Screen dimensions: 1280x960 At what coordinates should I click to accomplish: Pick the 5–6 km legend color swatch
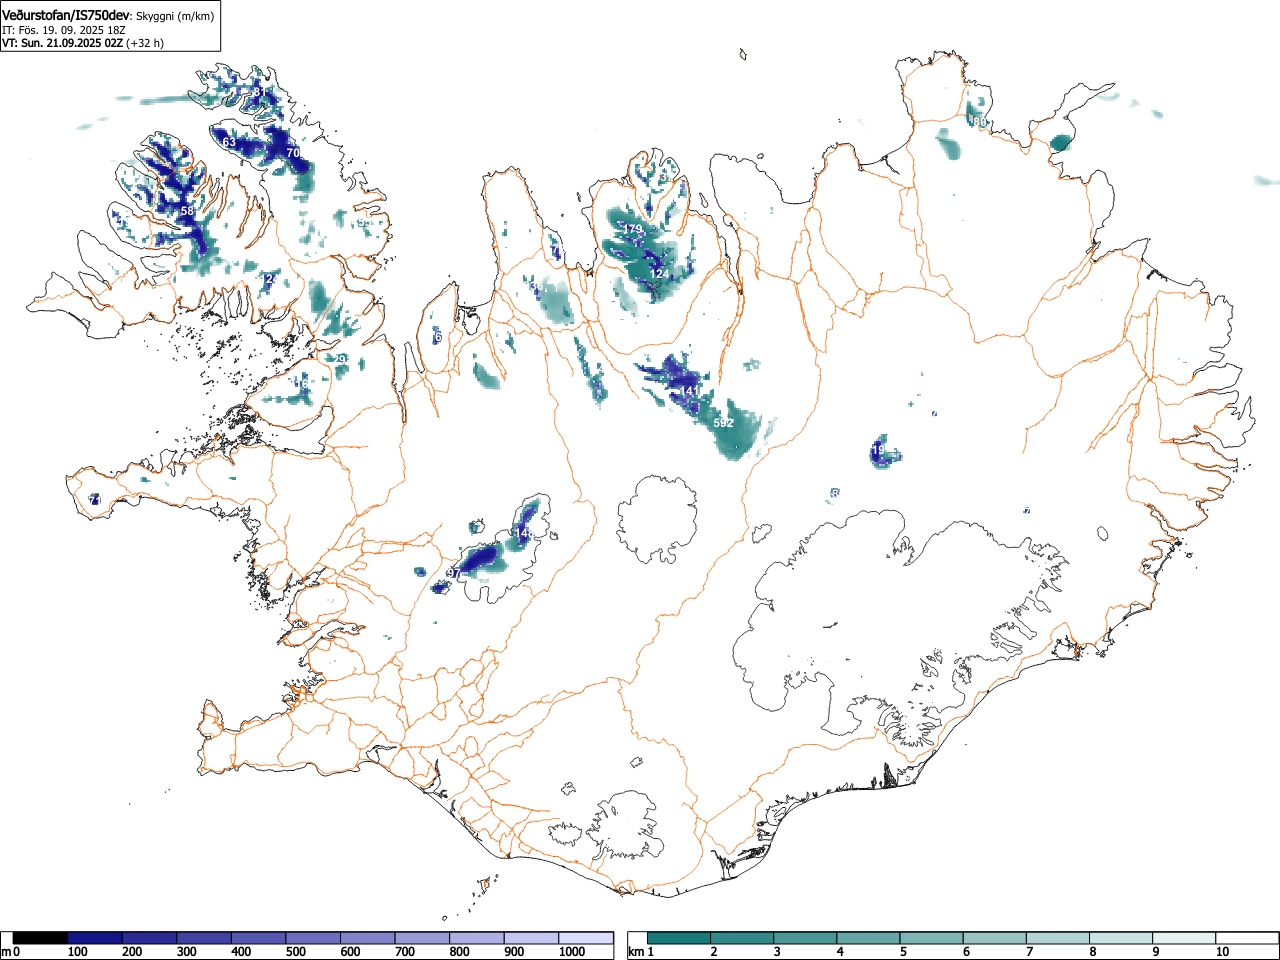931,938
